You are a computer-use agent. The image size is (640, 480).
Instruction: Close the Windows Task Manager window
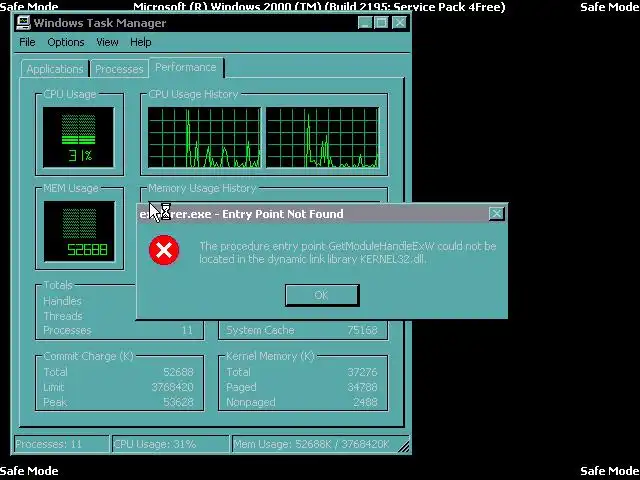(400, 22)
